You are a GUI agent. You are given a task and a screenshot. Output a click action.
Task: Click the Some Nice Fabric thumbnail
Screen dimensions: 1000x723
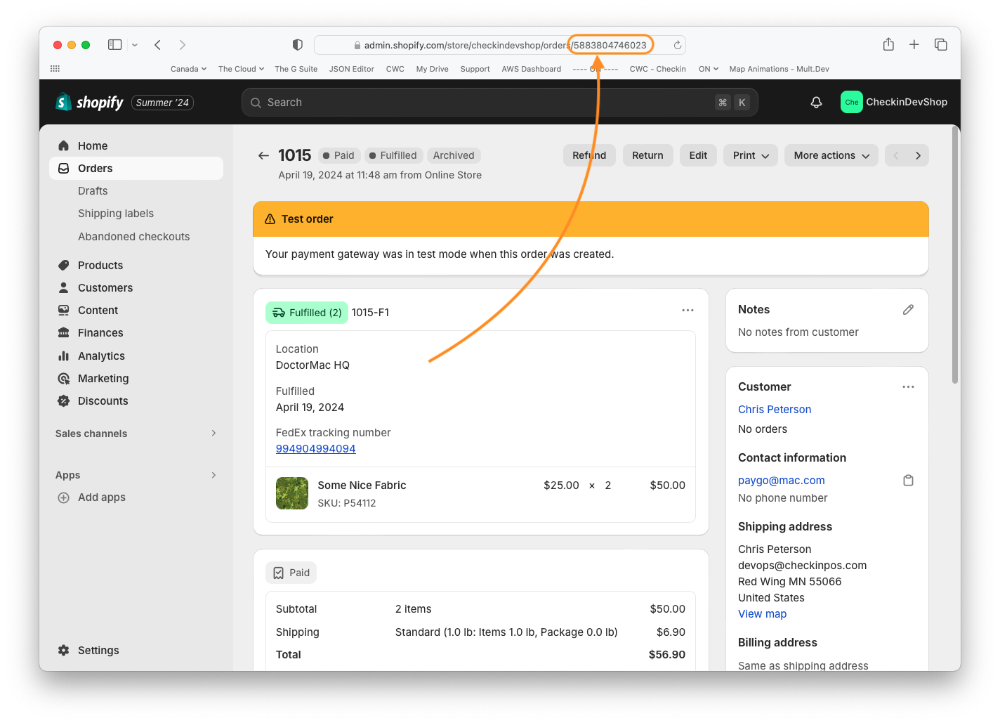pos(291,492)
